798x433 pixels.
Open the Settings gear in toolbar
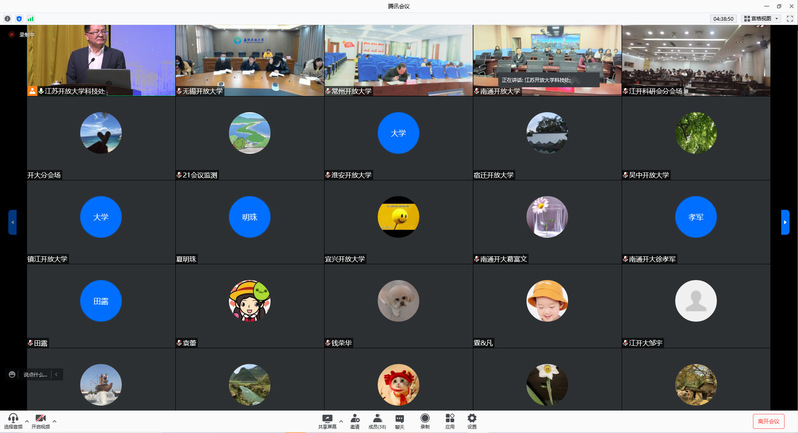click(472, 419)
